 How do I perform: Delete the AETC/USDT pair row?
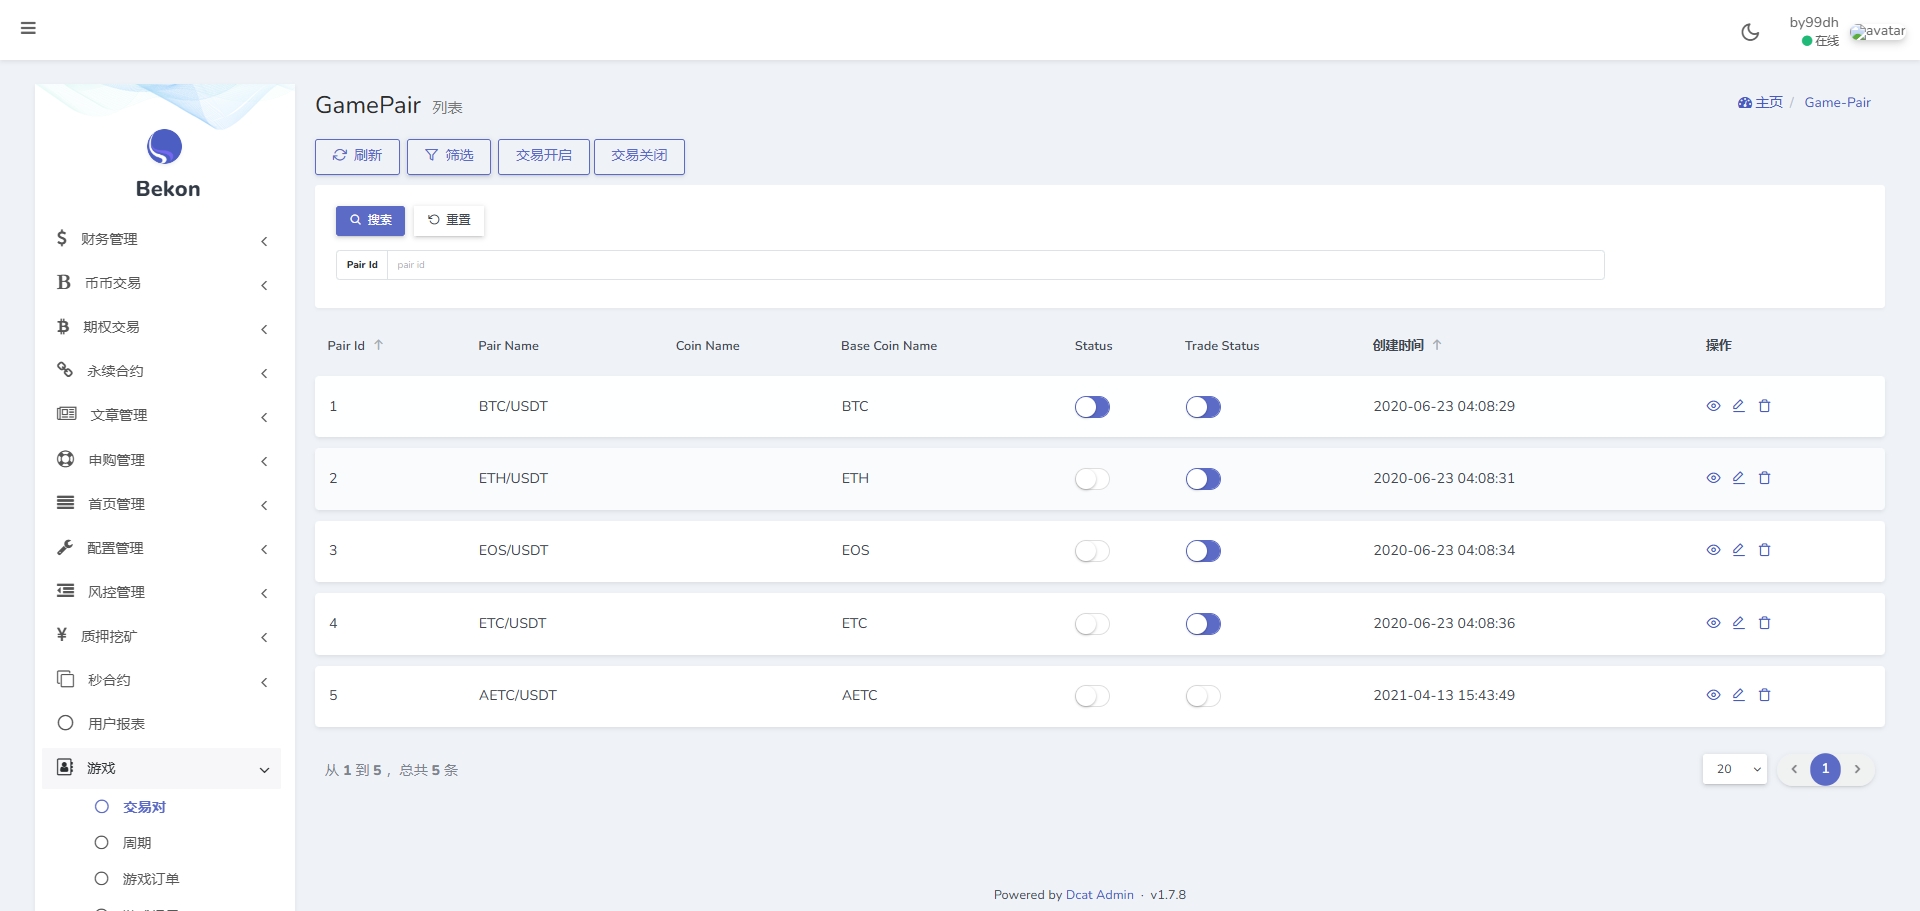(1764, 695)
